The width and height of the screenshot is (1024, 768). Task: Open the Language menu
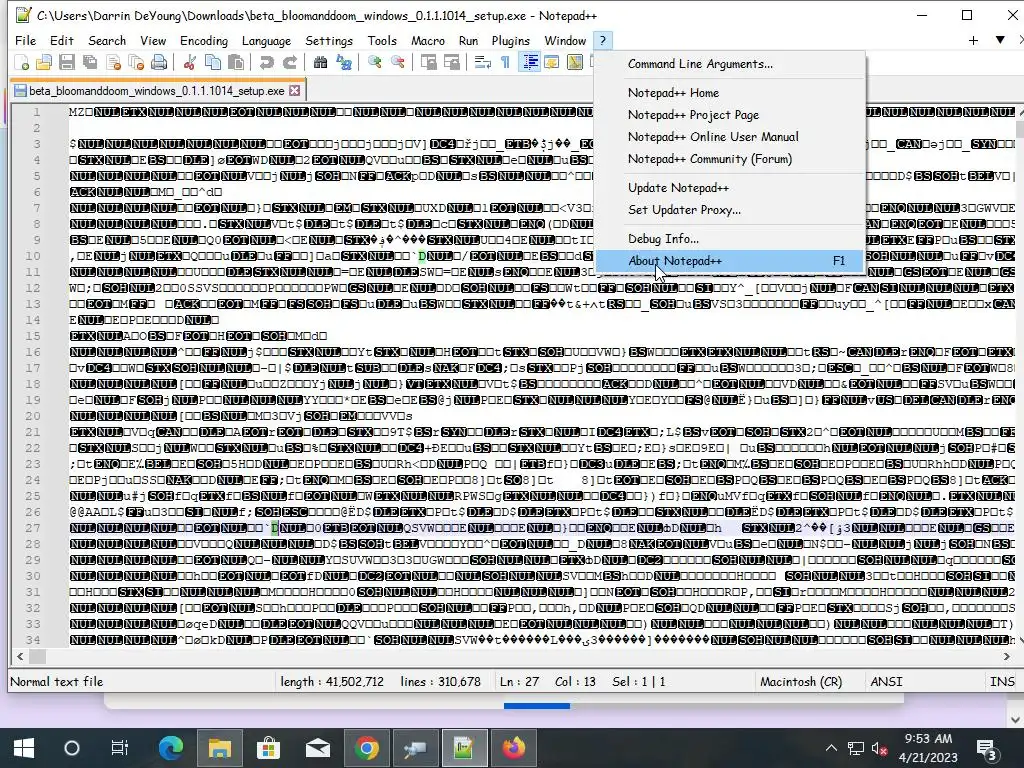click(266, 40)
